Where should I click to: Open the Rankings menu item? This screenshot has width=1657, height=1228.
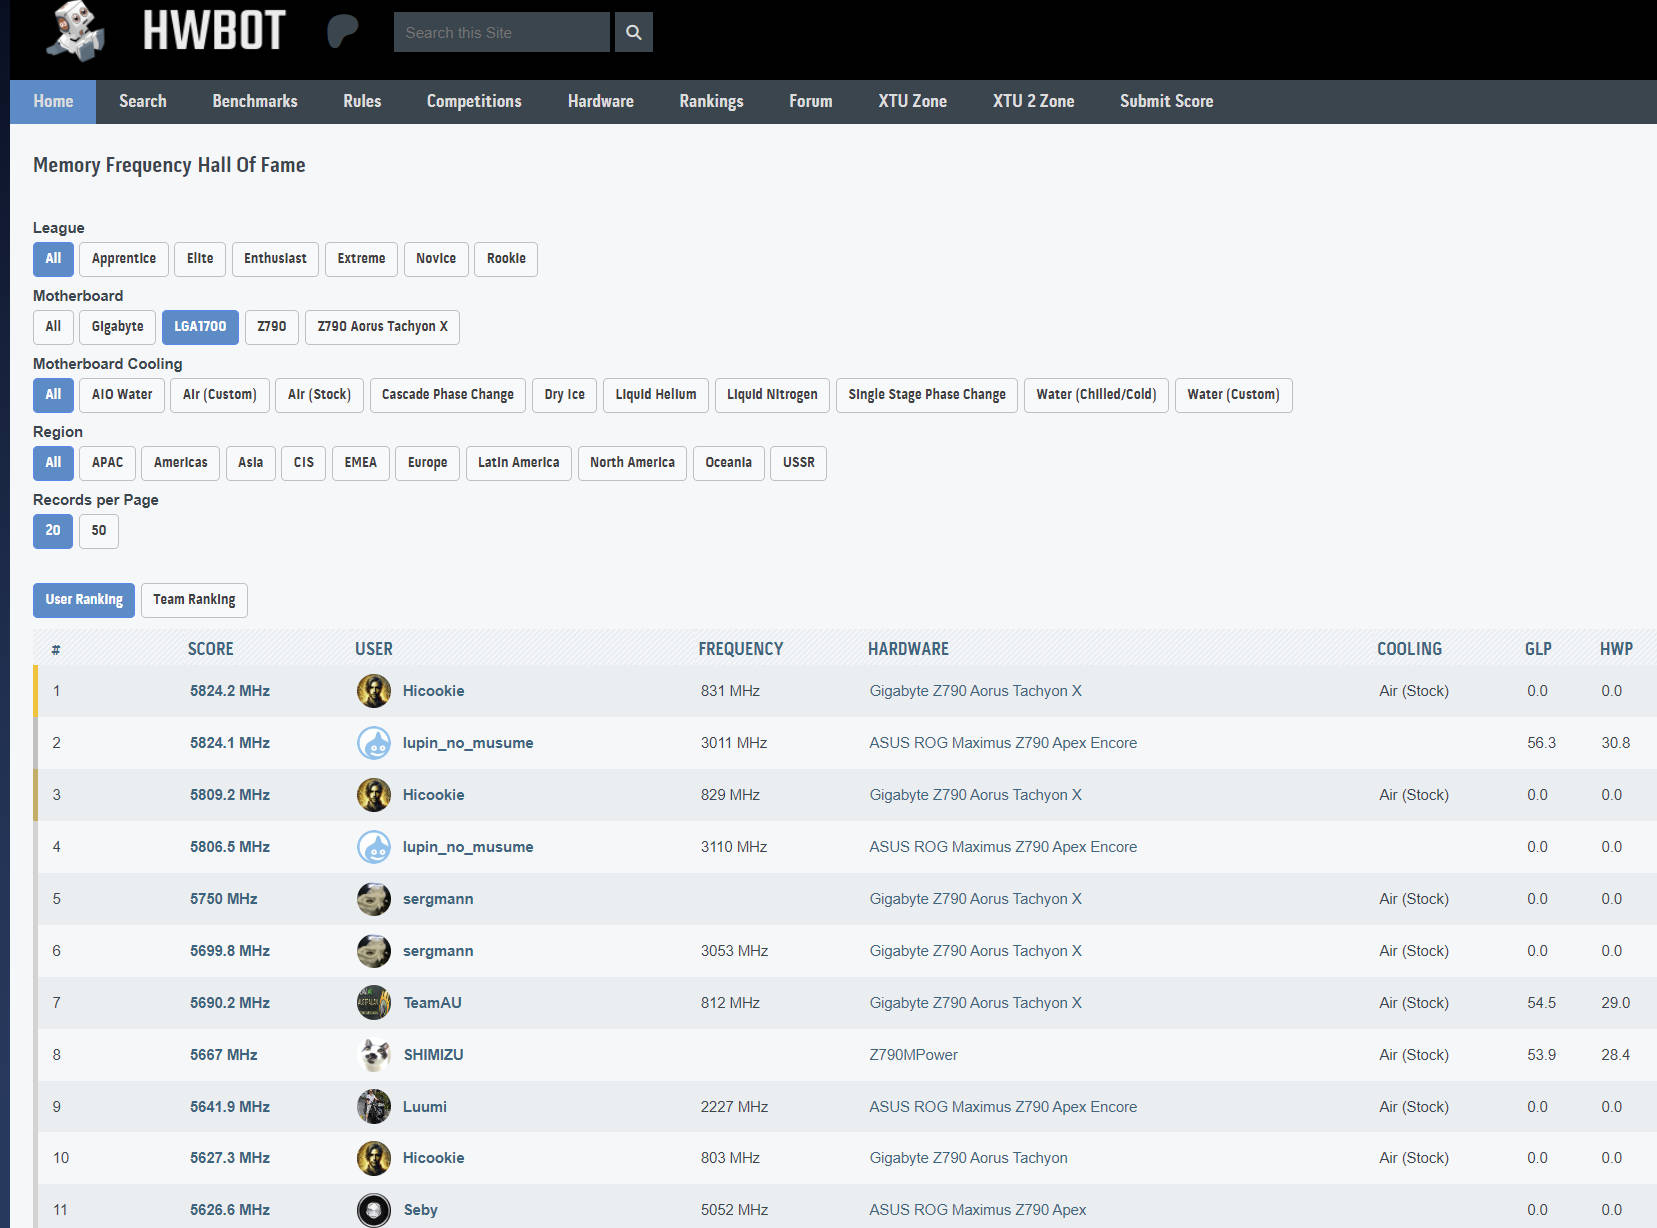click(x=711, y=102)
